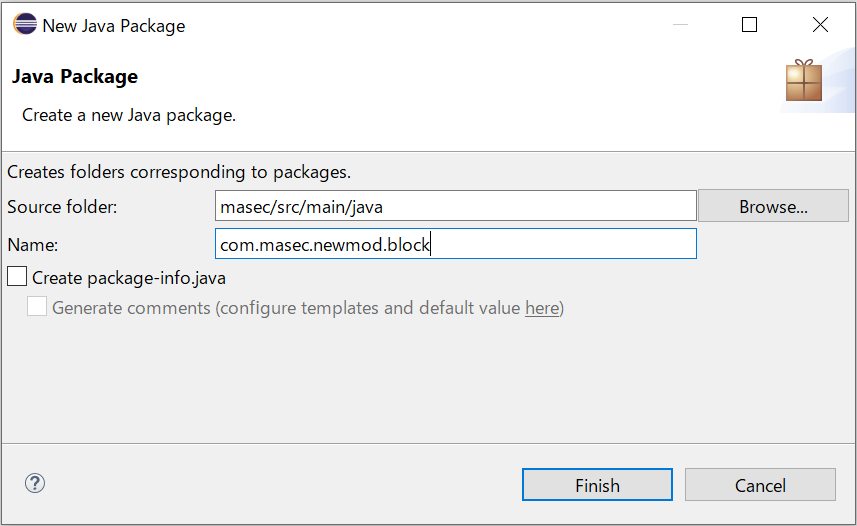
Task: Click the 'Name:' label
Action: point(33,245)
